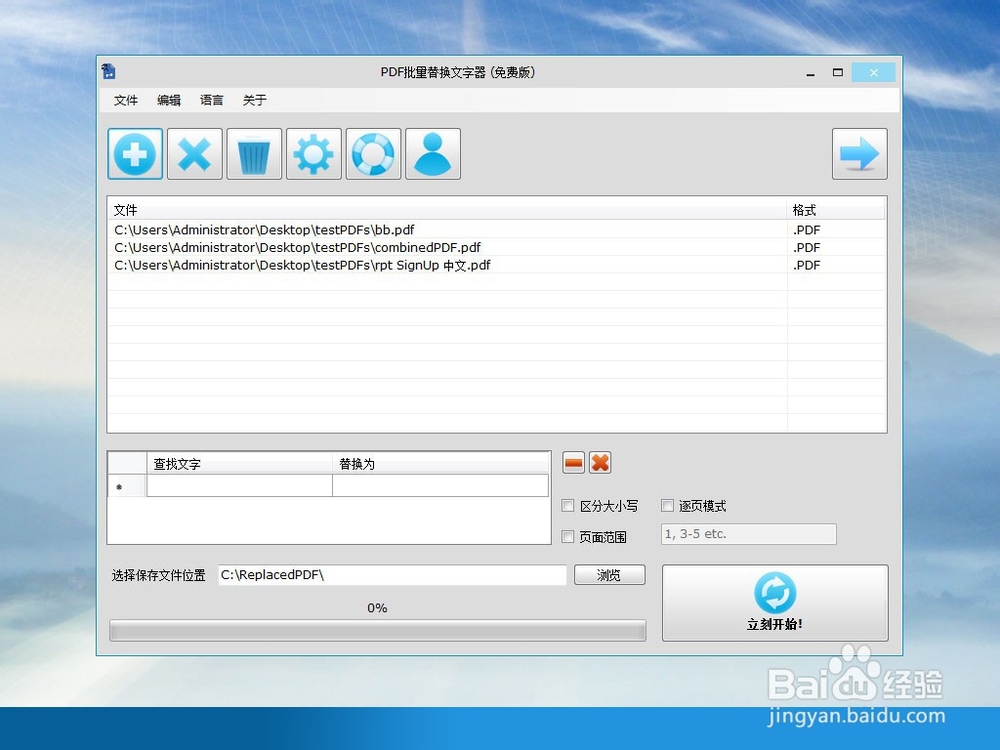This screenshot has height=750, width=1000.
Task: Click the 浏览 button to choose save folder
Action: 609,575
